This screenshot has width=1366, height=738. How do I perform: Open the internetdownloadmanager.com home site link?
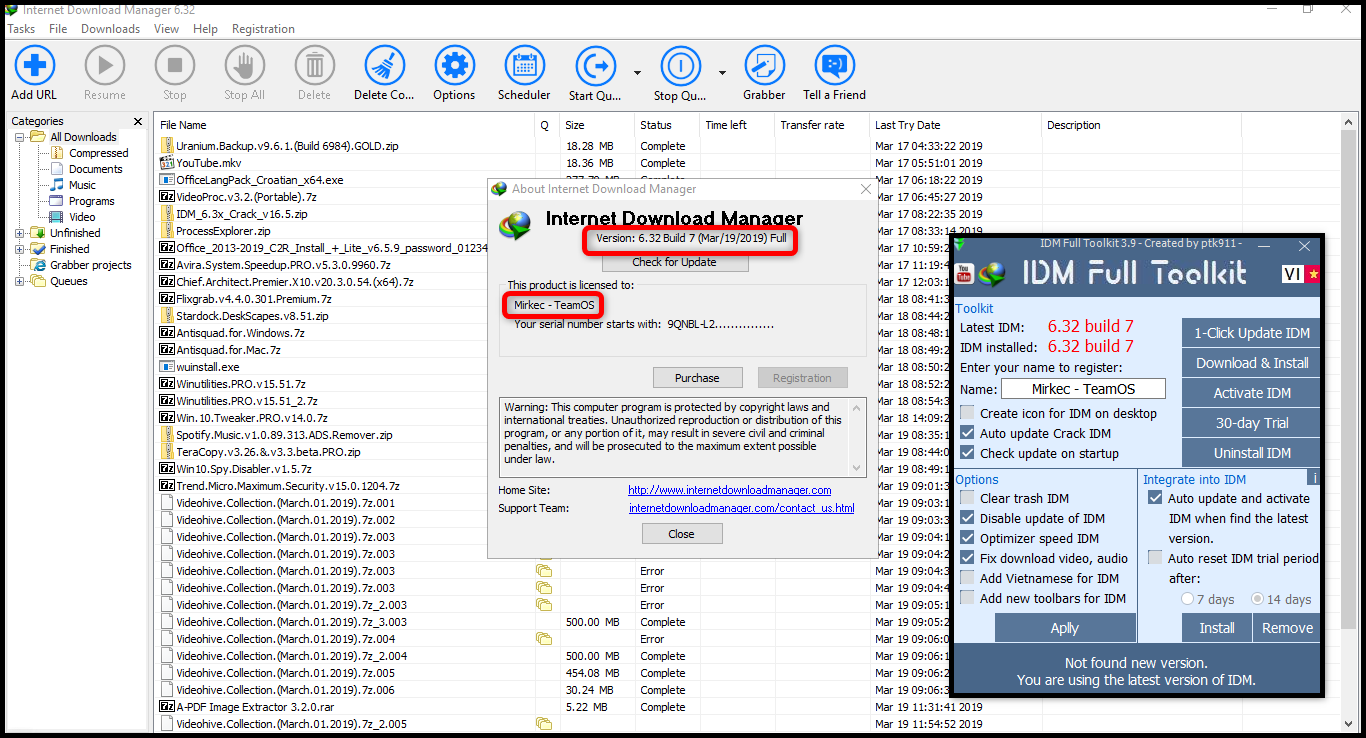tap(729, 490)
